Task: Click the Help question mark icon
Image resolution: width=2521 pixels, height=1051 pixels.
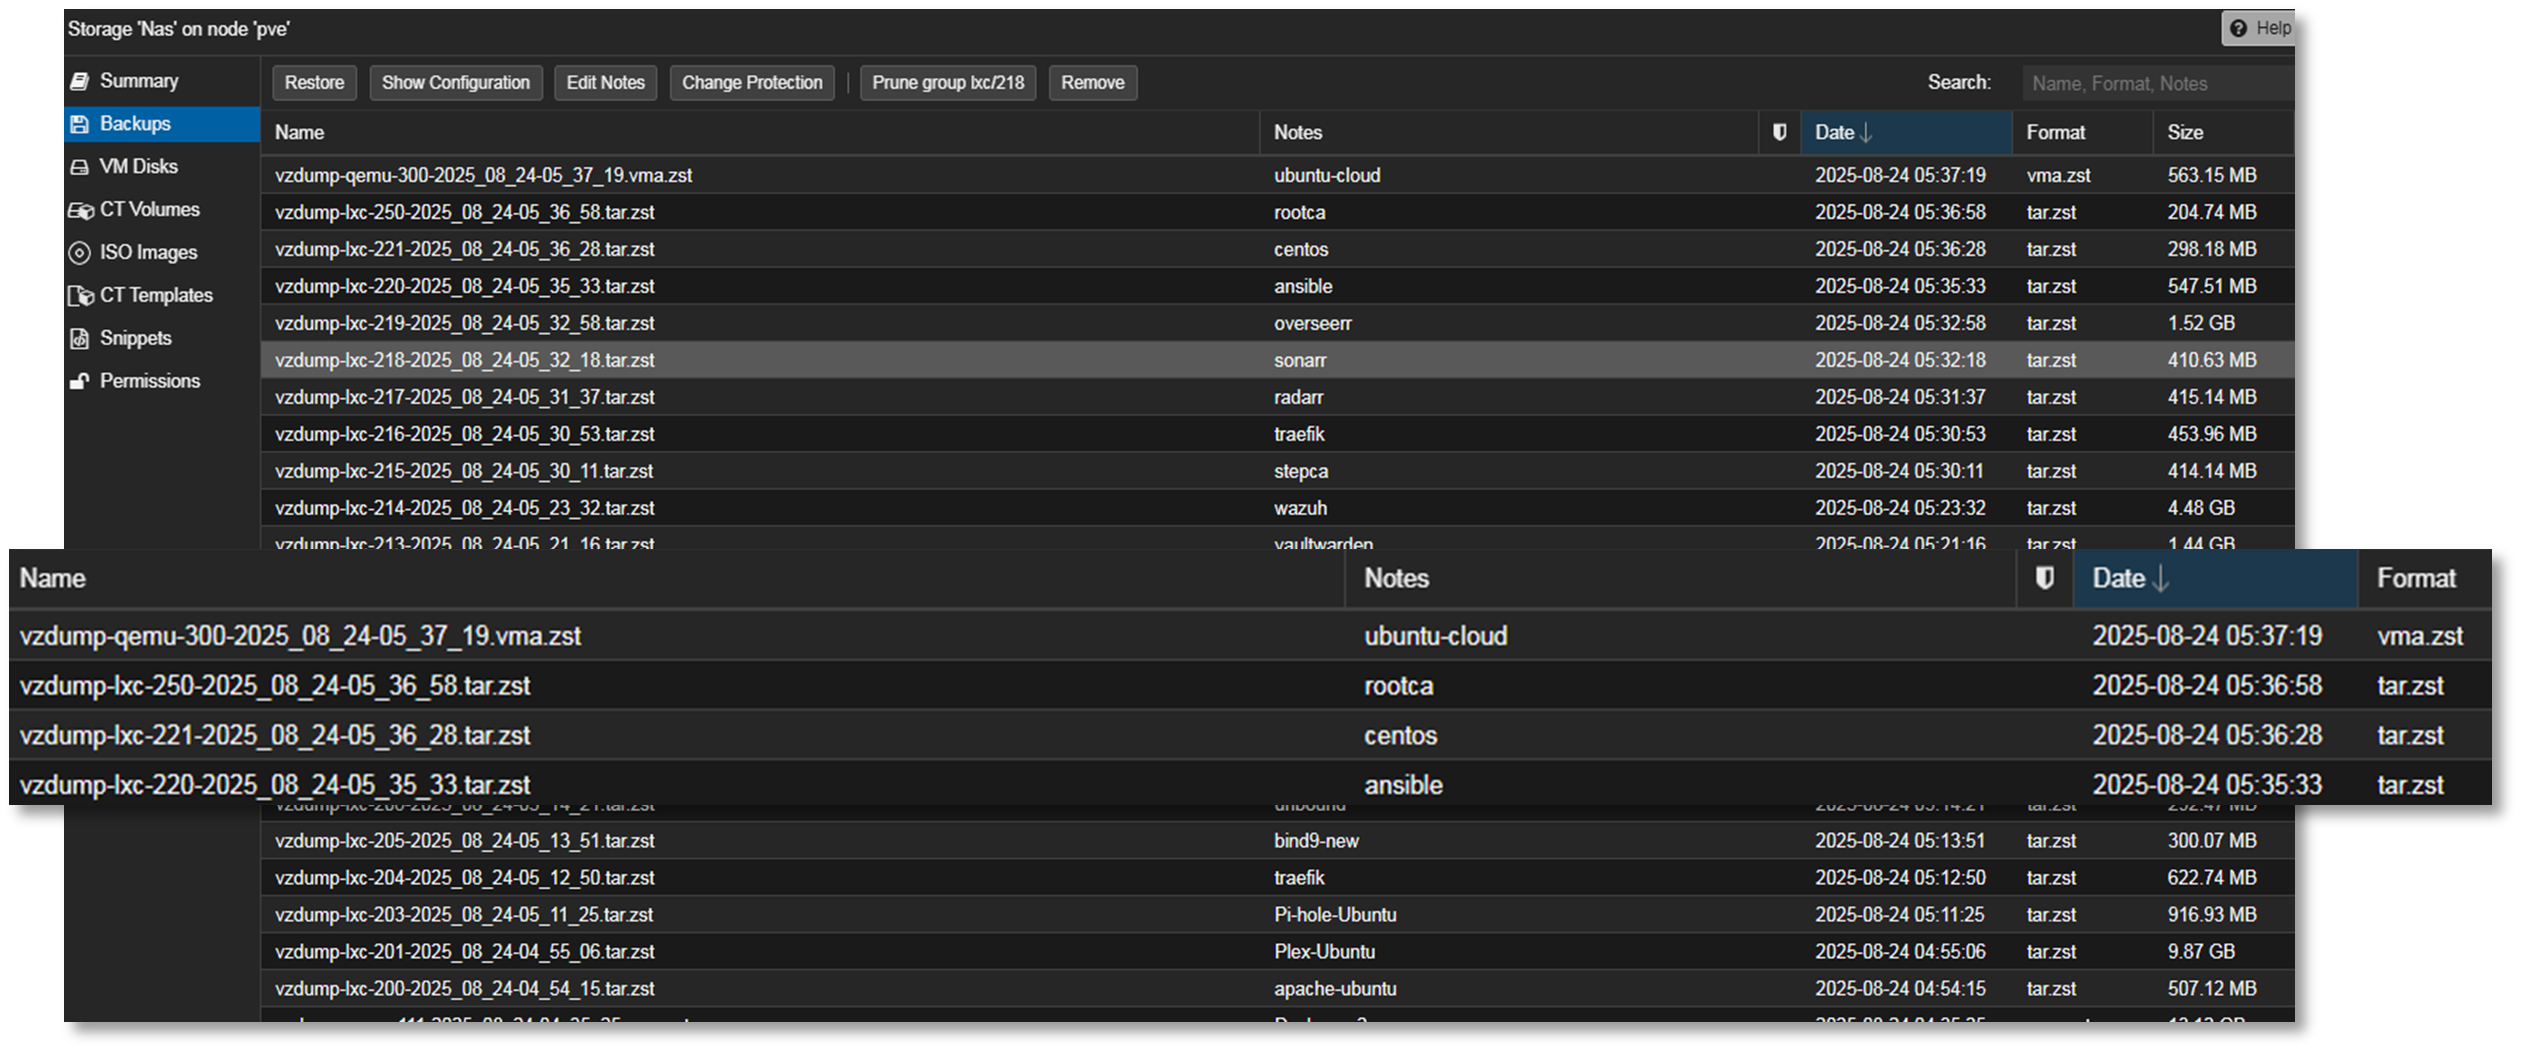Action: (2238, 28)
